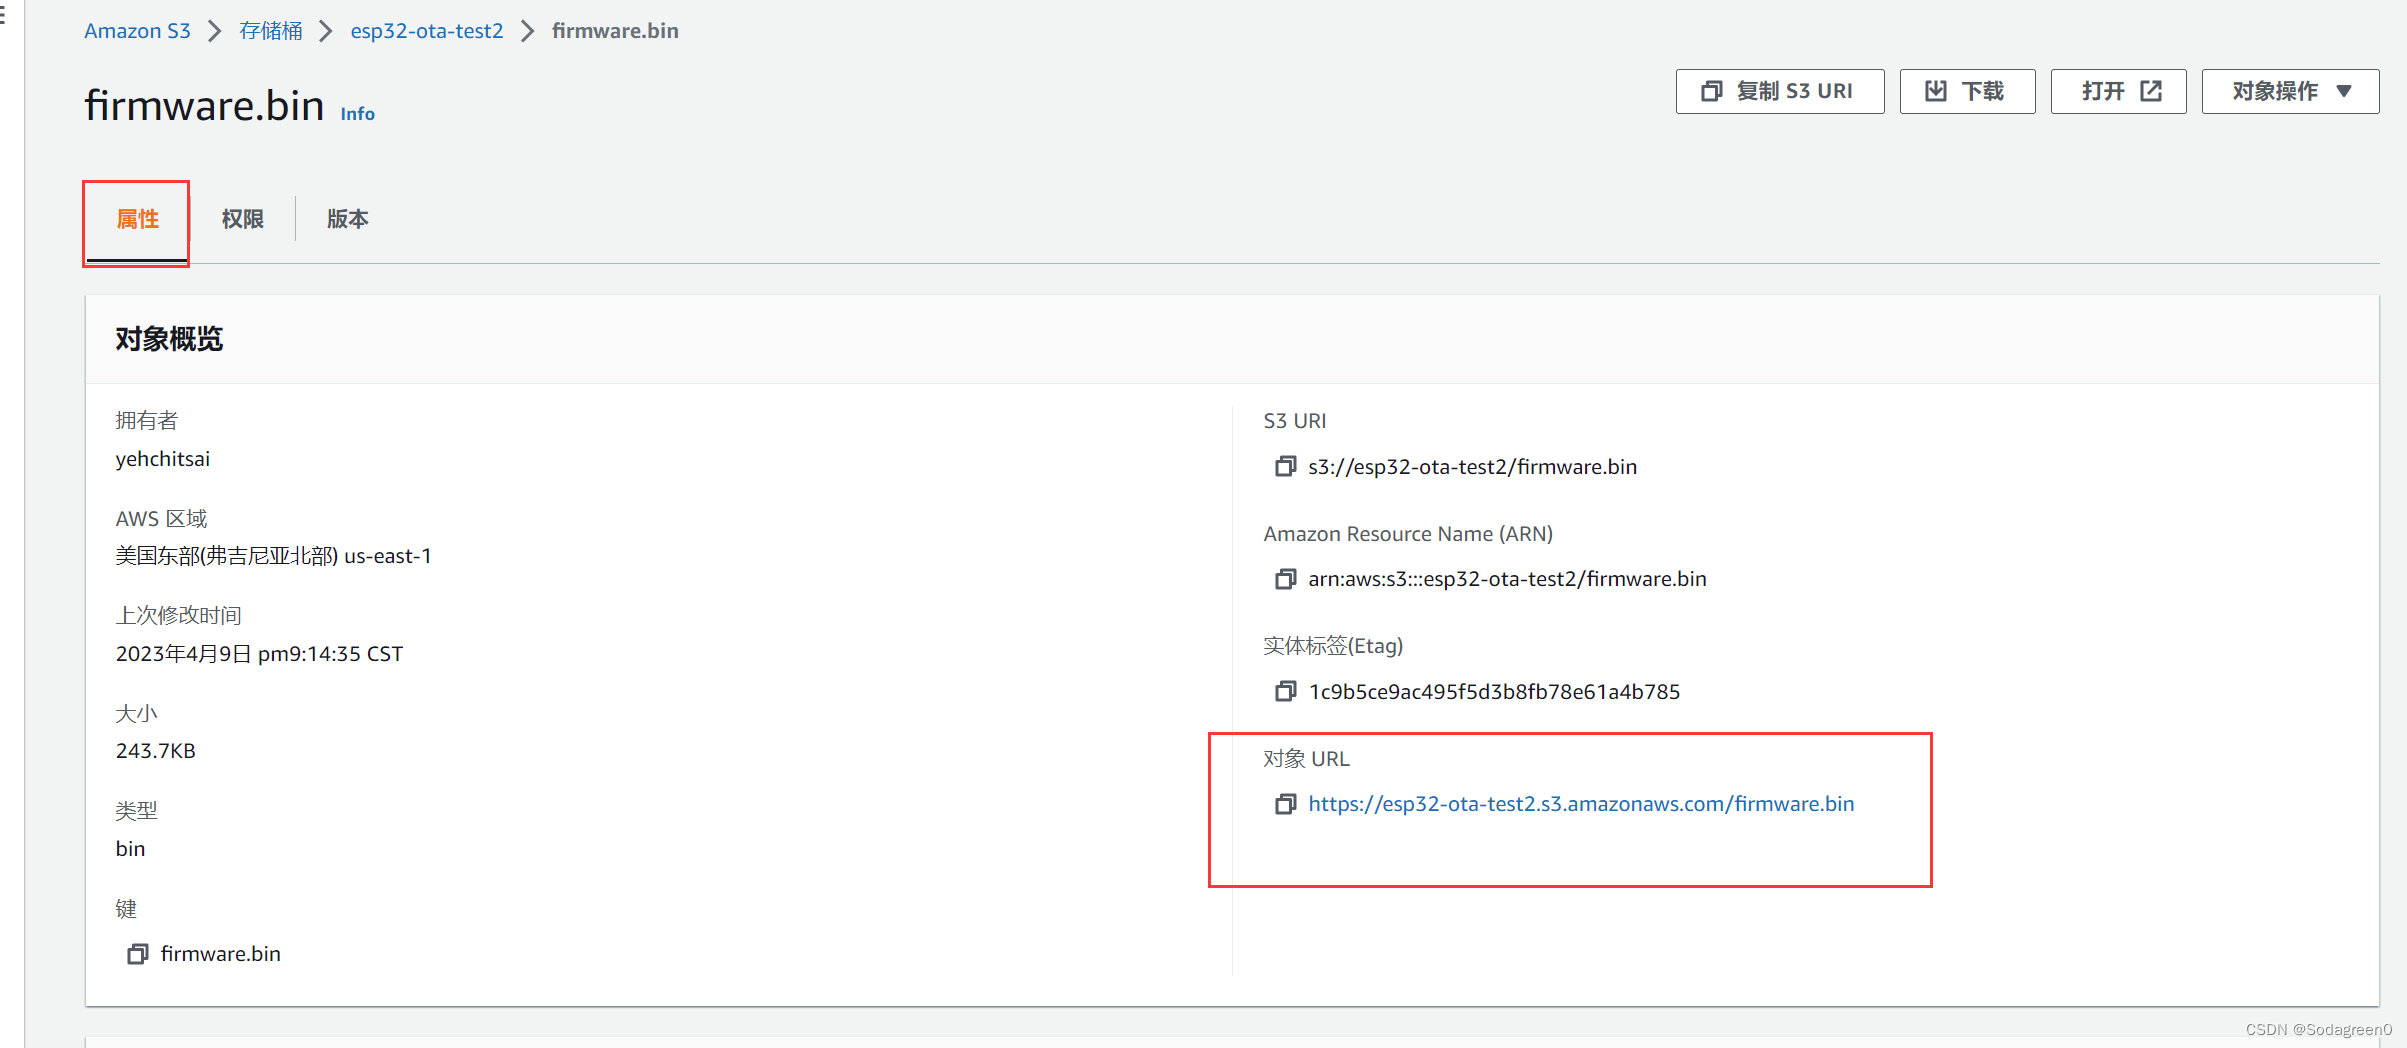Click the last modified date value
Image resolution: width=2407 pixels, height=1048 pixels.
259,654
